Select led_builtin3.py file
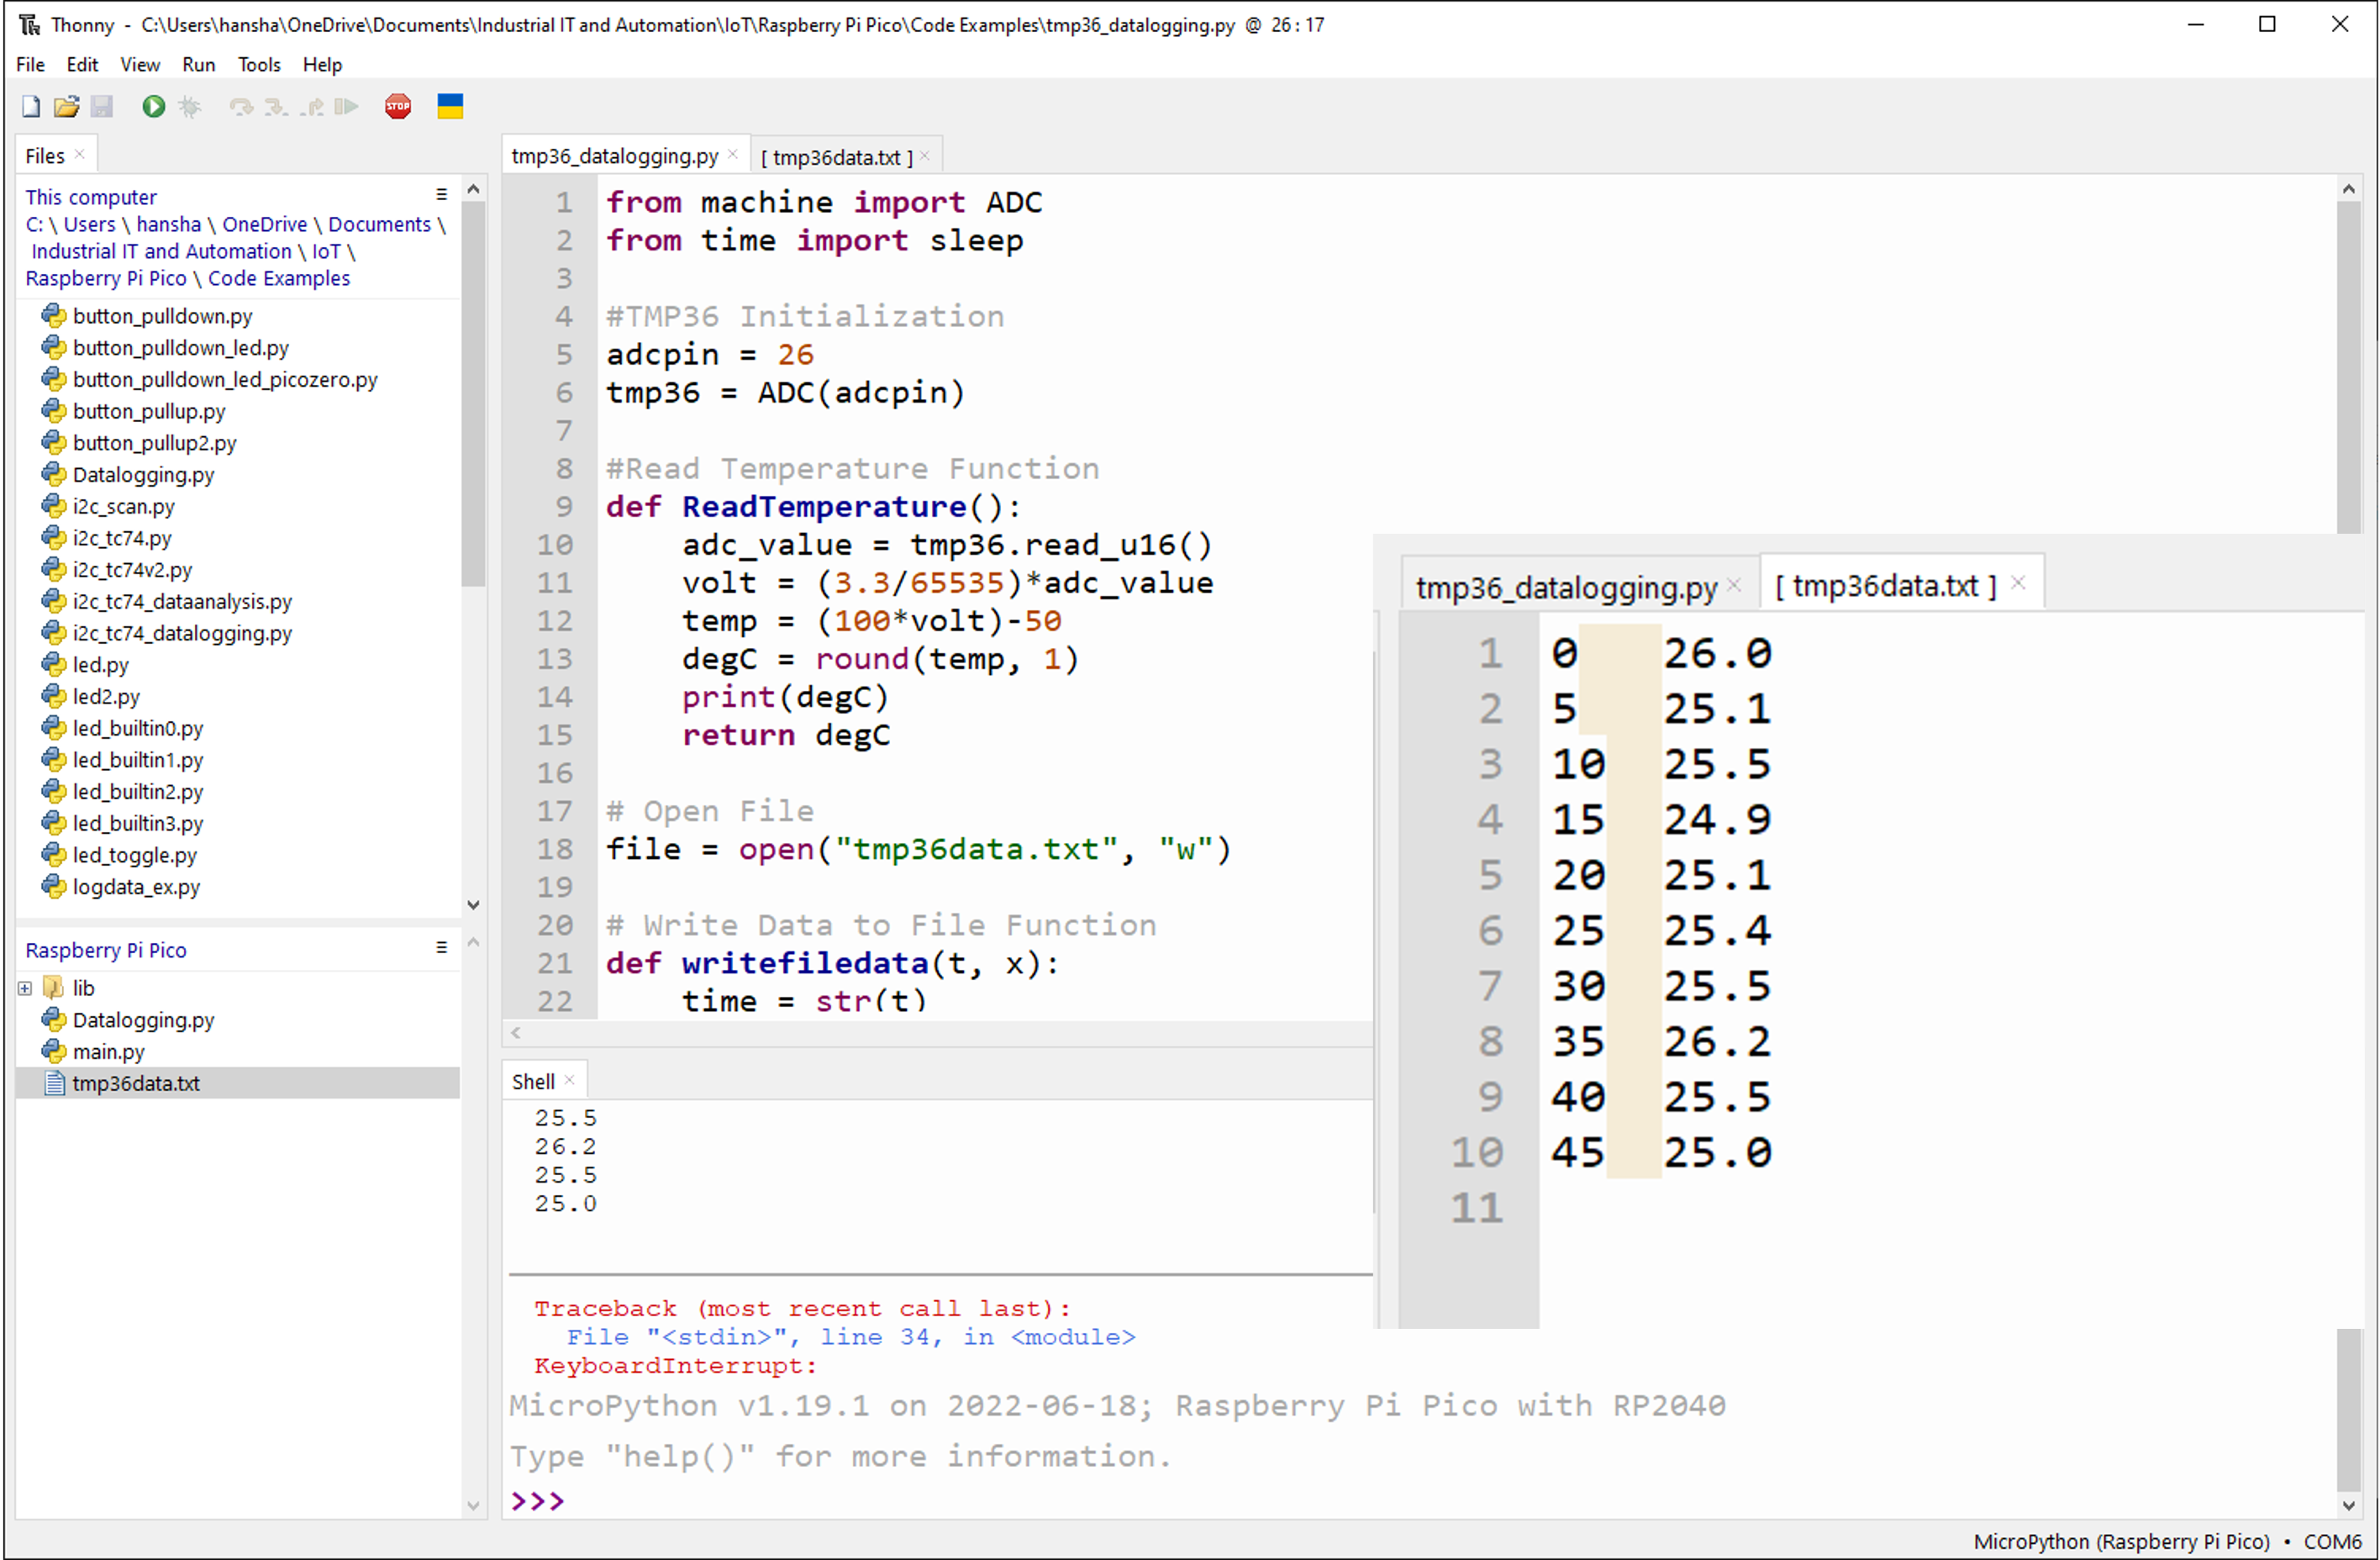2380x1560 pixels. point(137,824)
